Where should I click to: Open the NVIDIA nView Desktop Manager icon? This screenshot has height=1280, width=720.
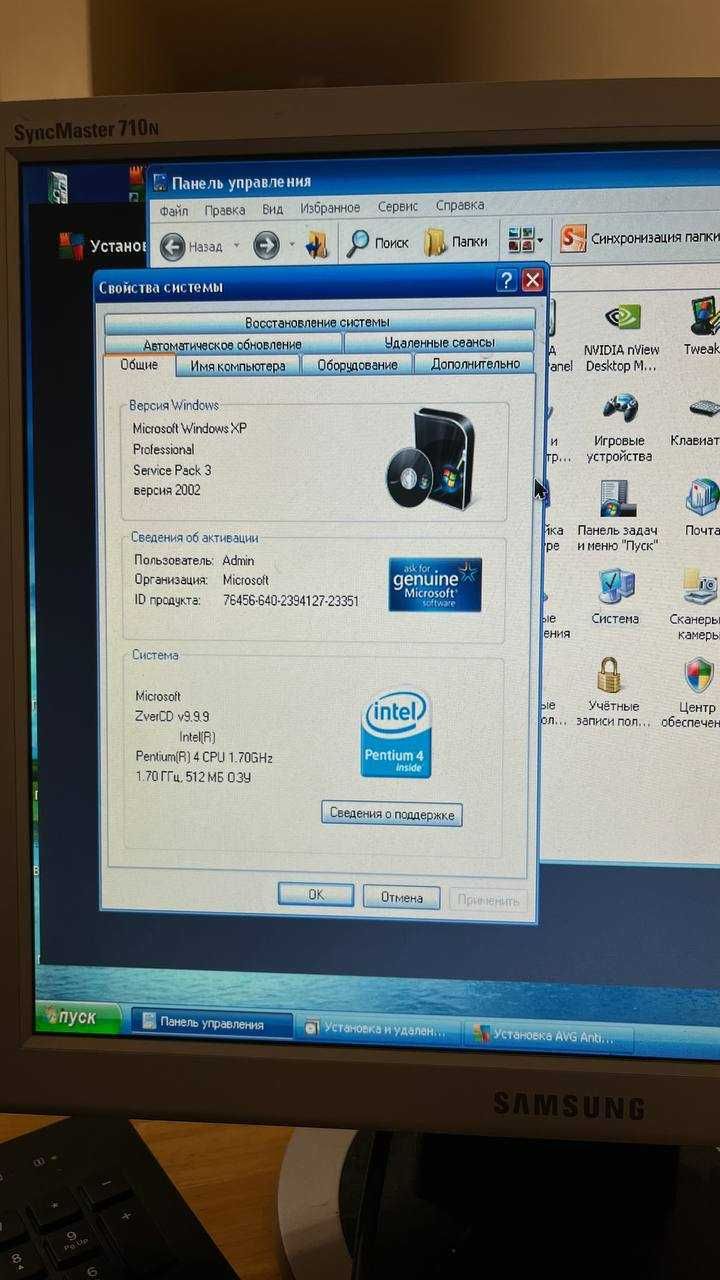click(x=622, y=338)
